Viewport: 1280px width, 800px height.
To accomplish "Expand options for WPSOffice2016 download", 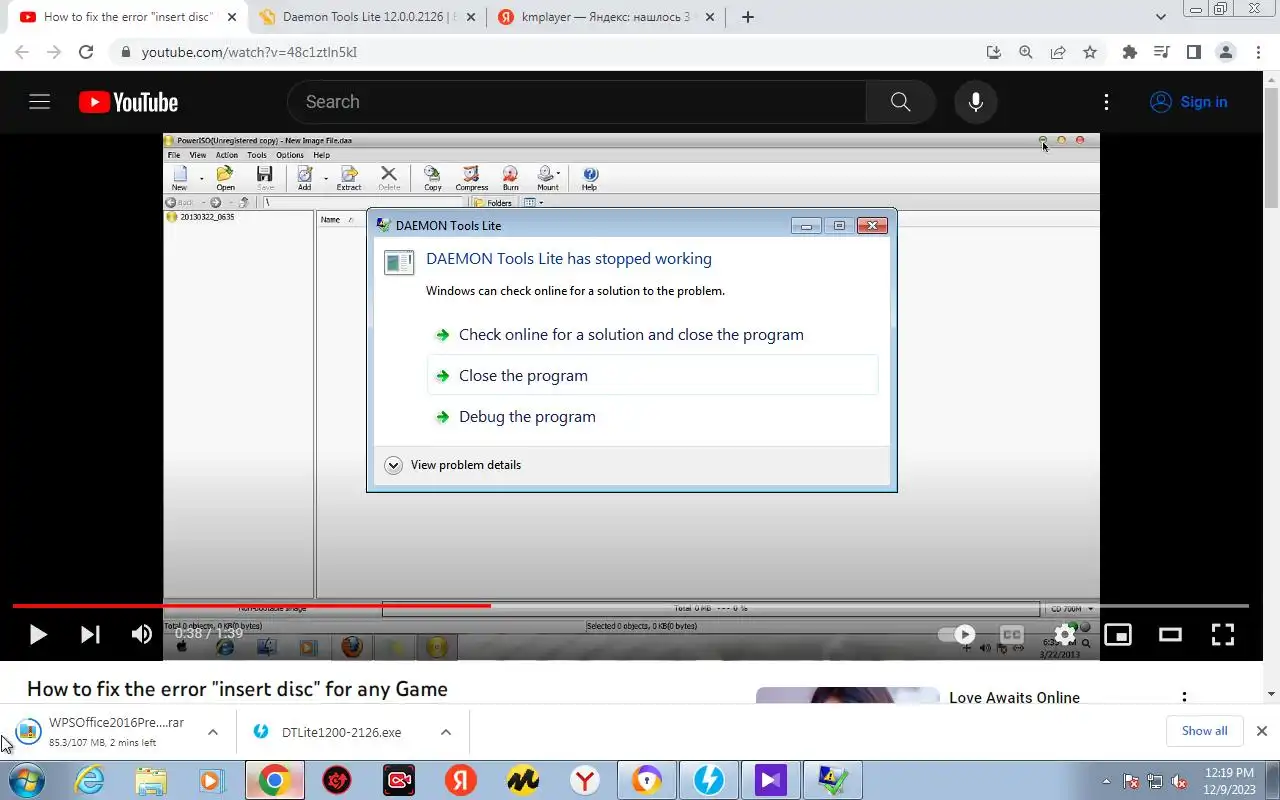I will tap(213, 732).
